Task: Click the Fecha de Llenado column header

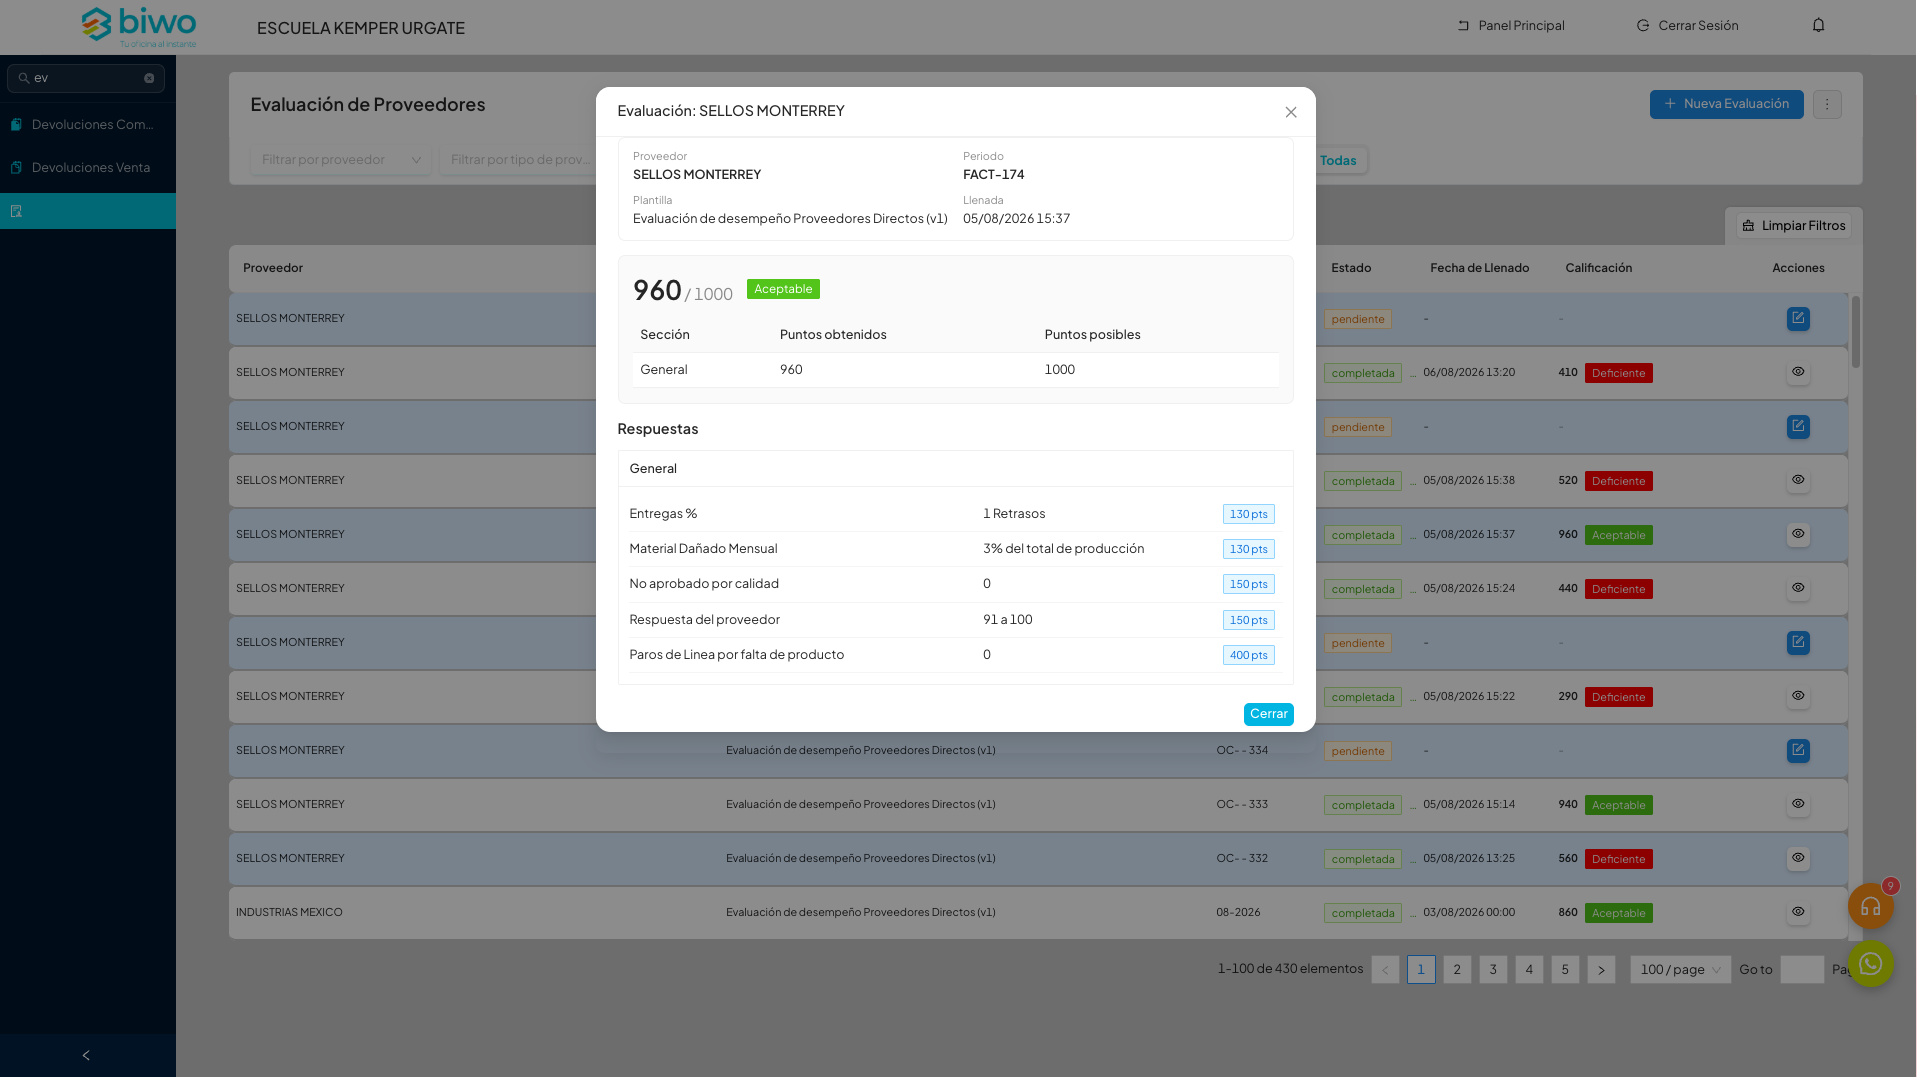Action: [x=1479, y=268]
